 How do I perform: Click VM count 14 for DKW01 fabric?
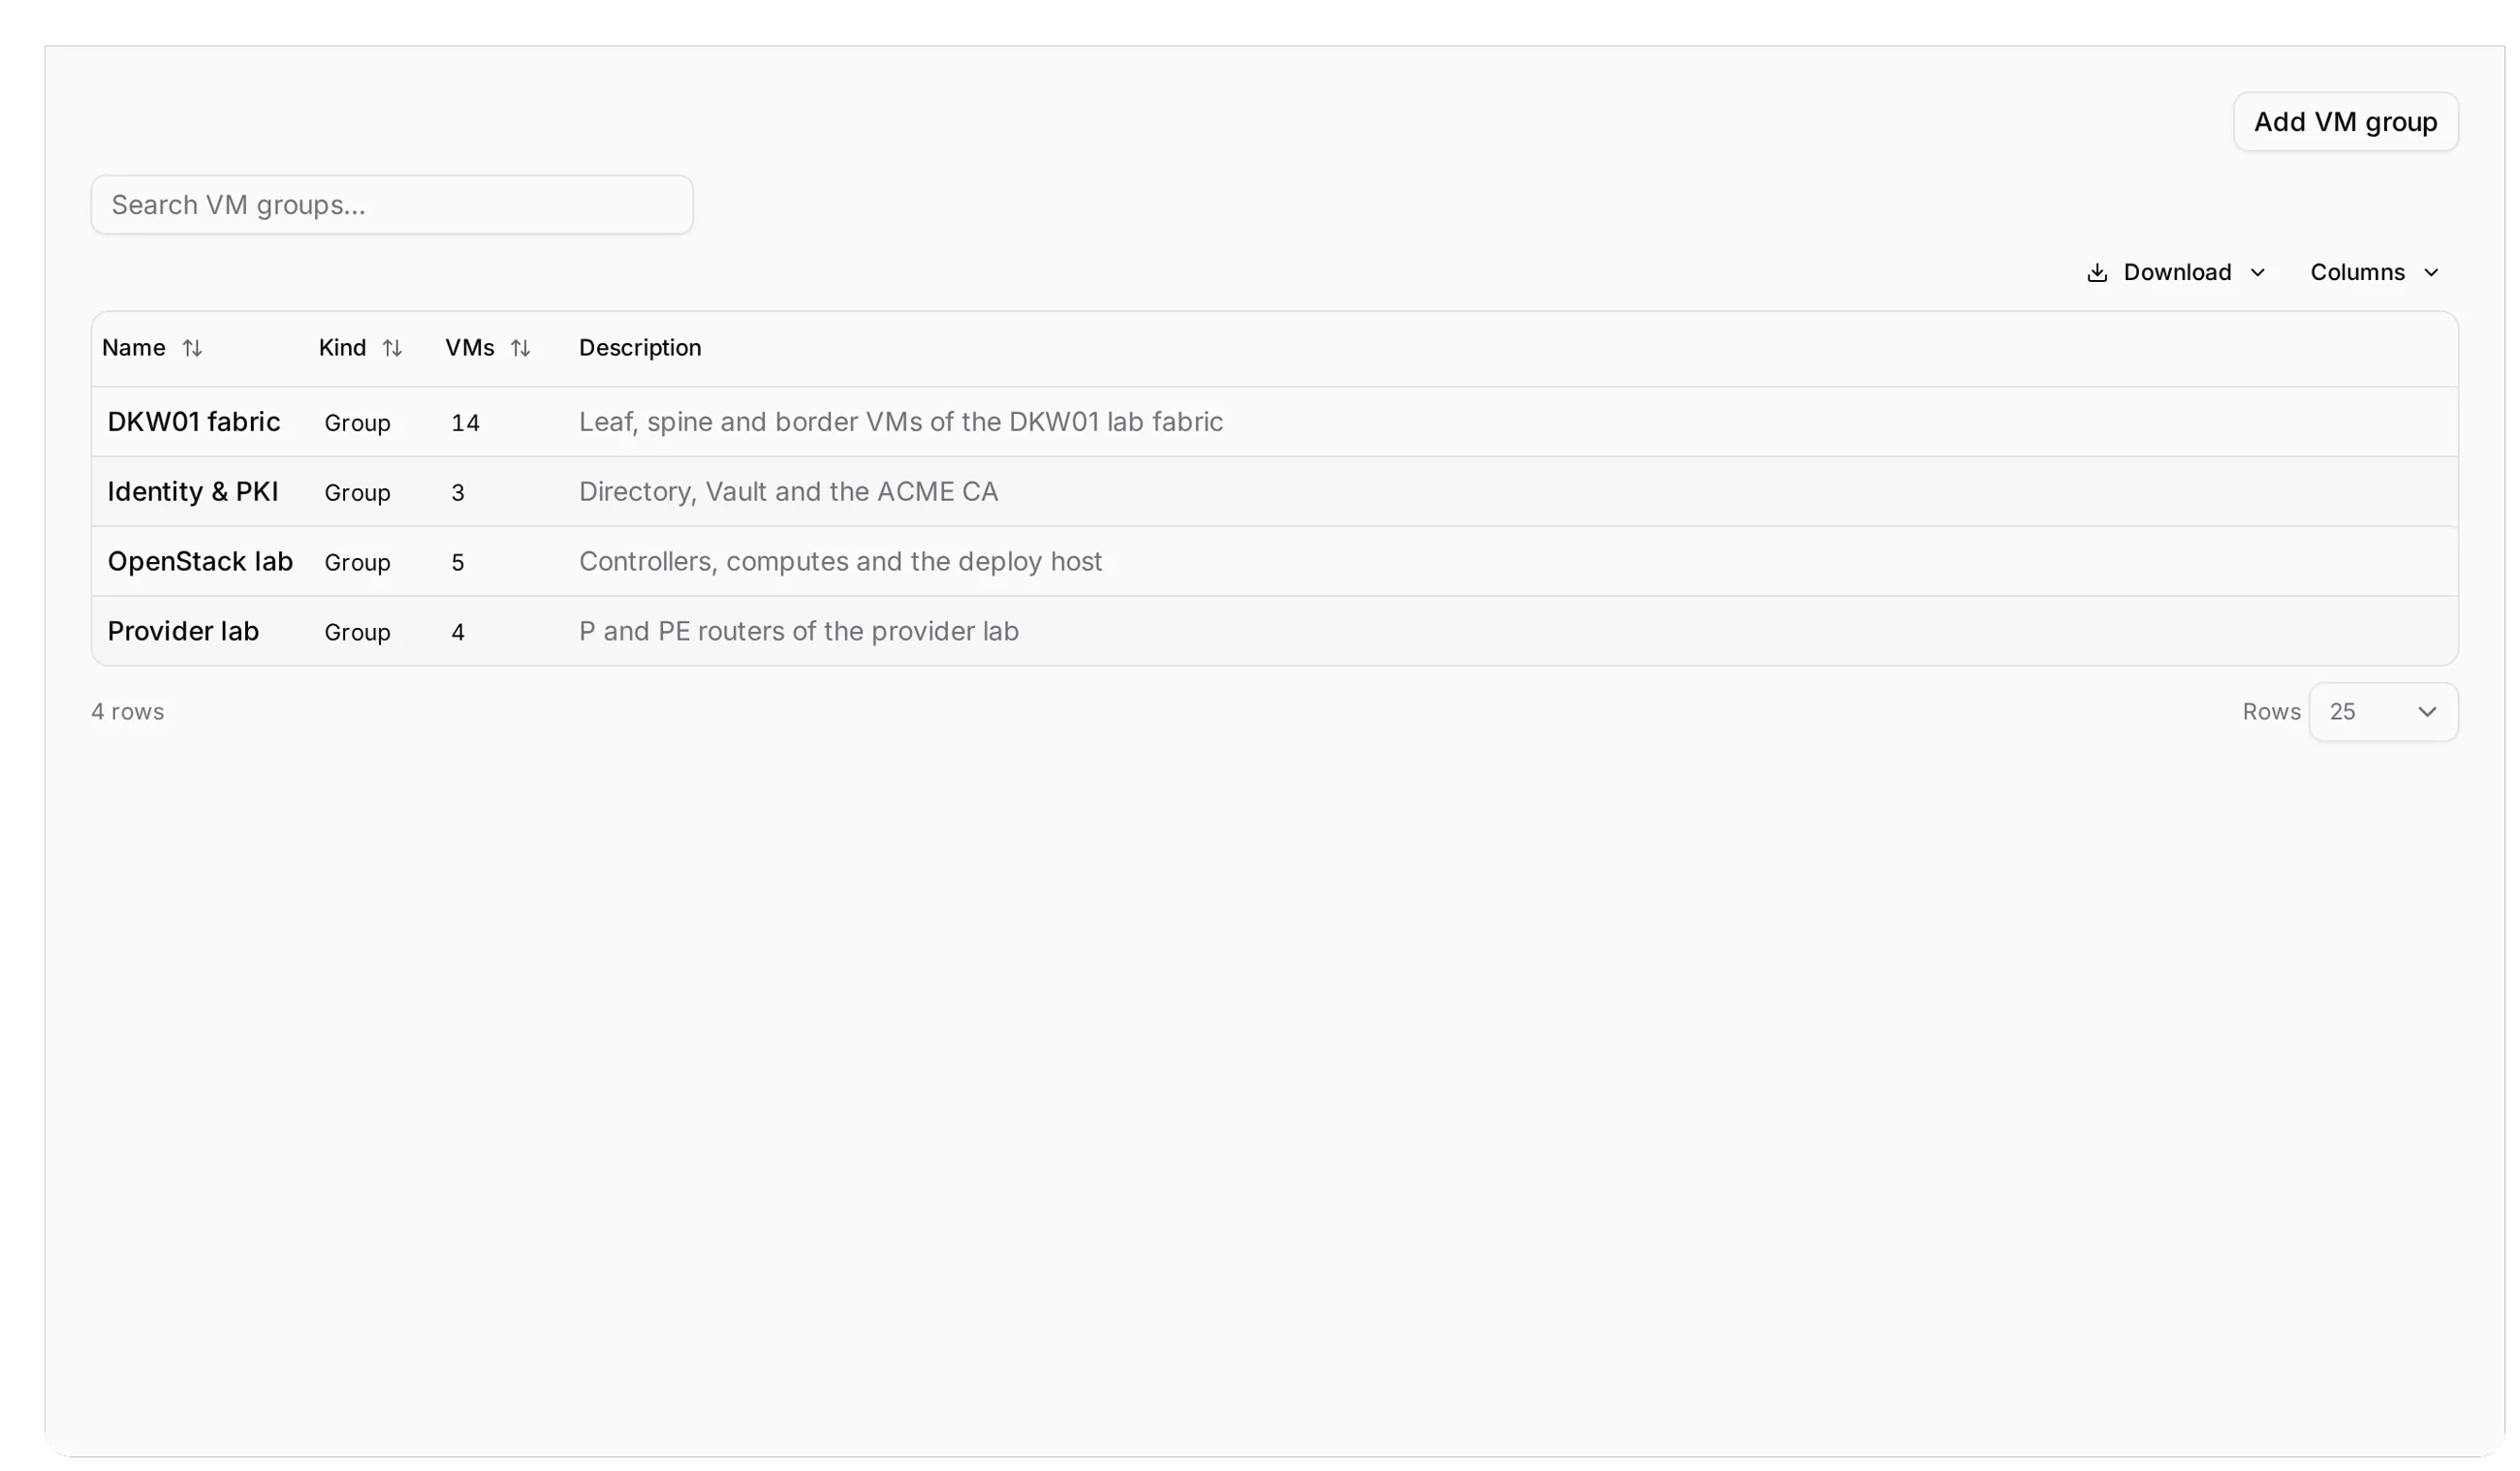tap(465, 423)
